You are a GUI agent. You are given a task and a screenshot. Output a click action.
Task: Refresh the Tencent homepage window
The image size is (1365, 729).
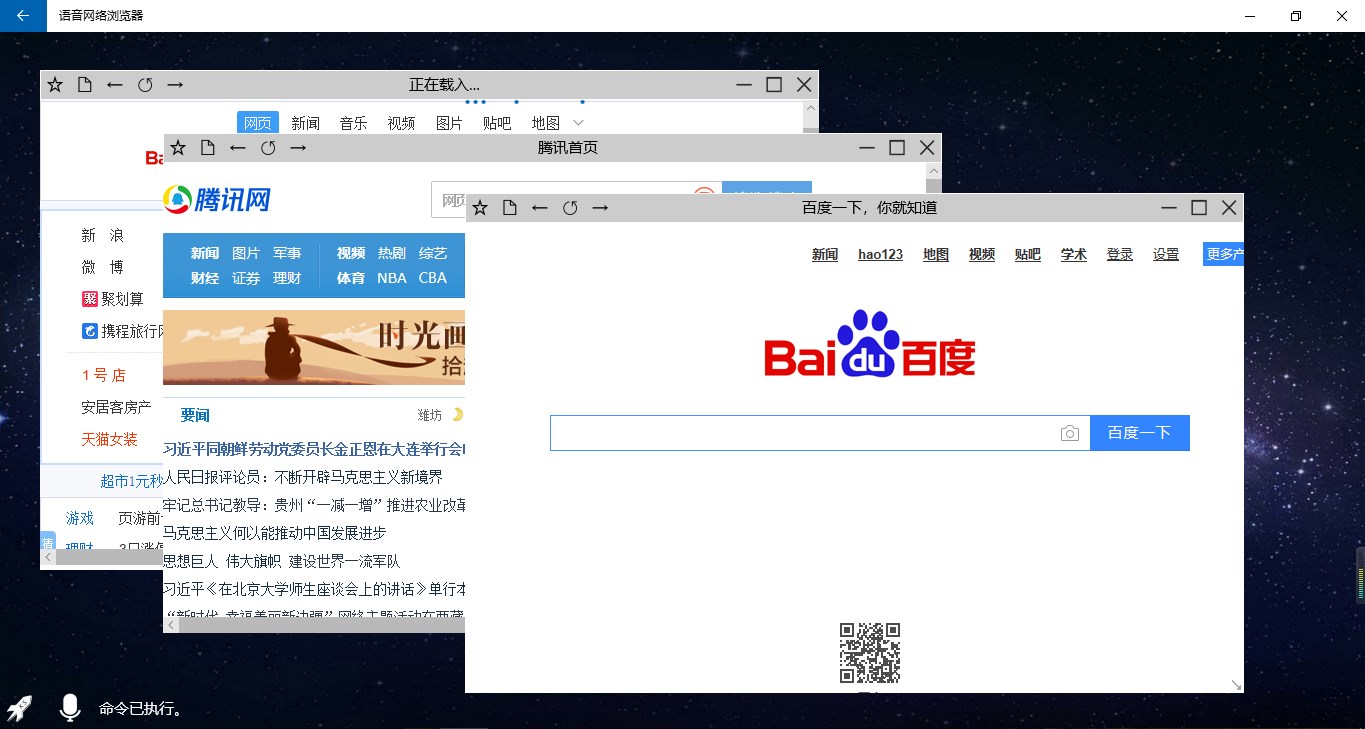pos(268,148)
